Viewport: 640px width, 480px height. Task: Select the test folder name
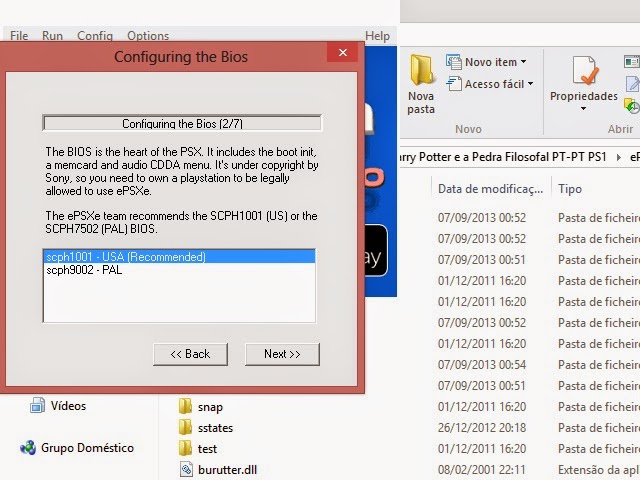(207, 449)
